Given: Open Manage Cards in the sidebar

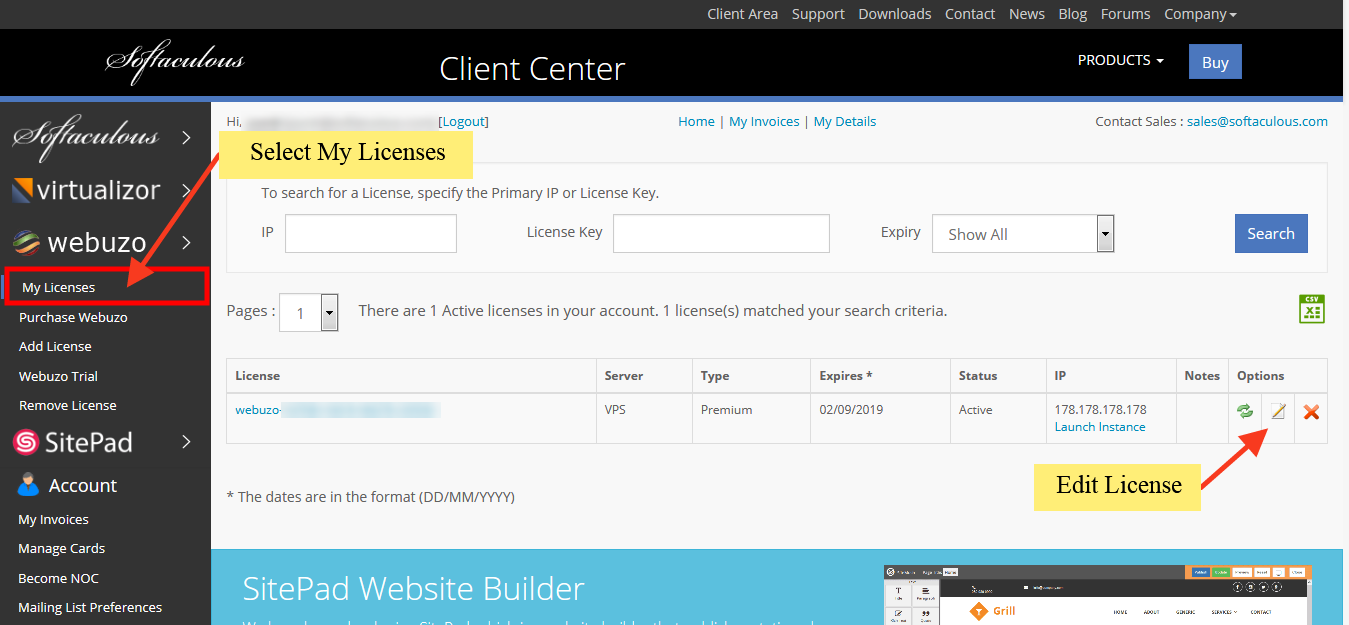Looking at the screenshot, I should coord(61,548).
